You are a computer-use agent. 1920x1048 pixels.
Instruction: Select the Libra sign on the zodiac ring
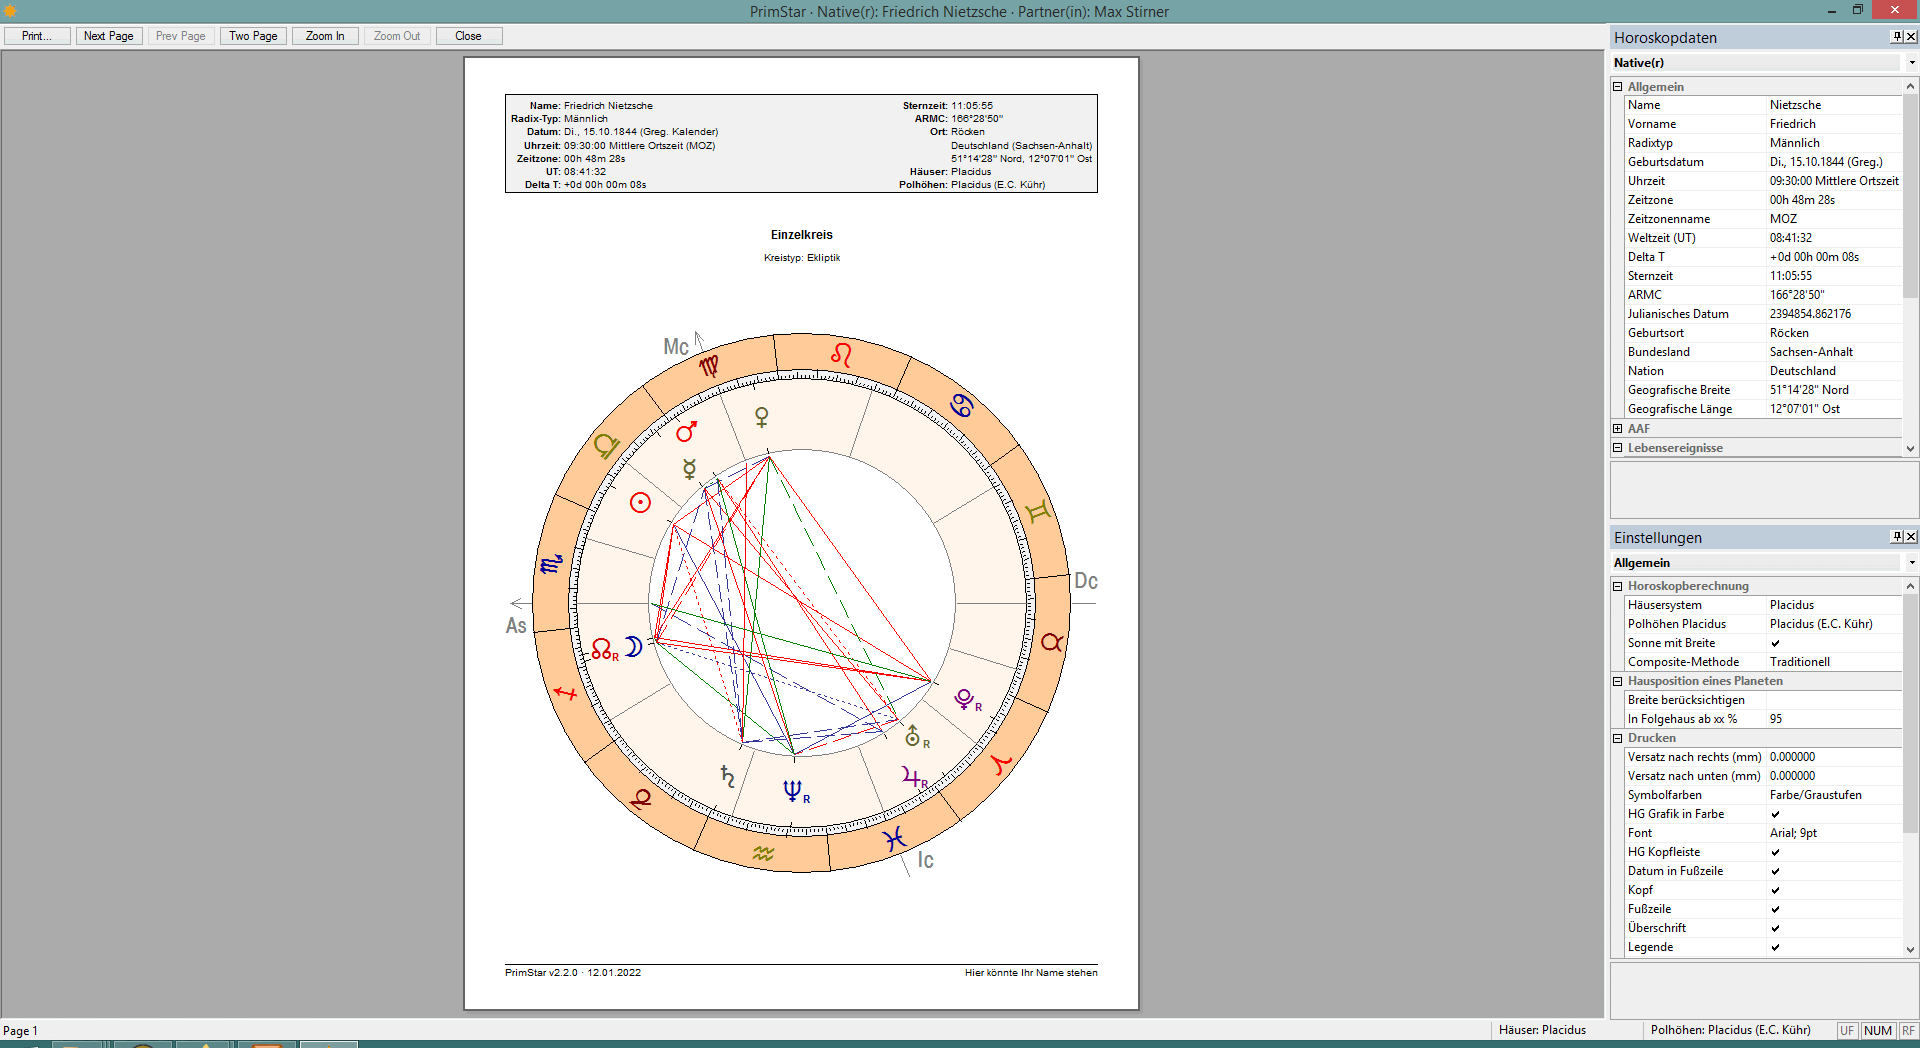(x=606, y=445)
